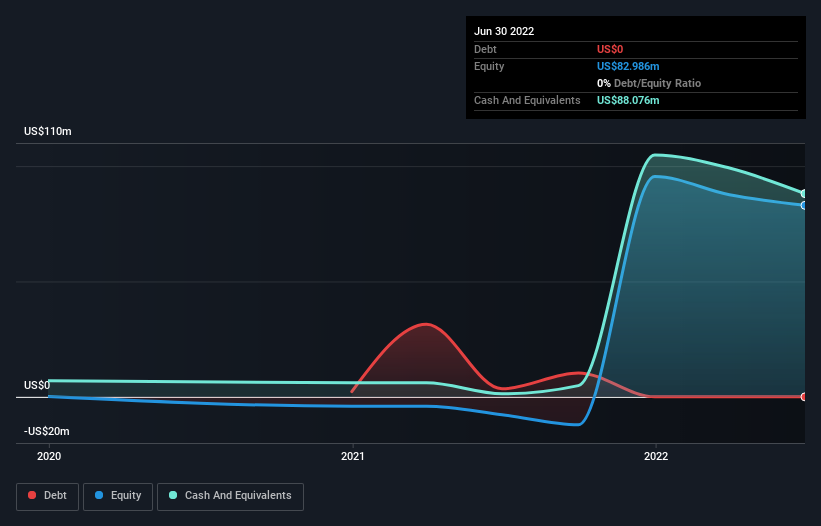Click the teal dot in Cash legend

coord(173,495)
